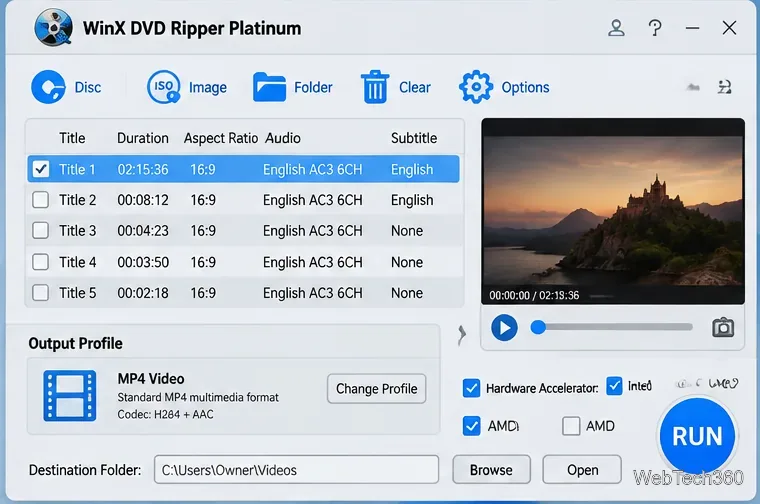760x504 pixels.
Task: Open the user account icon
Action: (616, 28)
